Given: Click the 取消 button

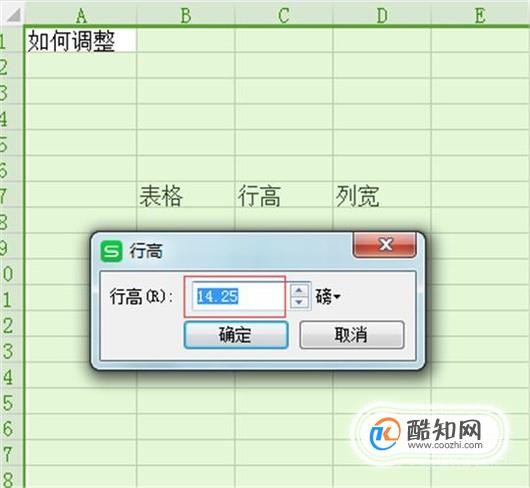Looking at the screenshot, I should [352, 335].
